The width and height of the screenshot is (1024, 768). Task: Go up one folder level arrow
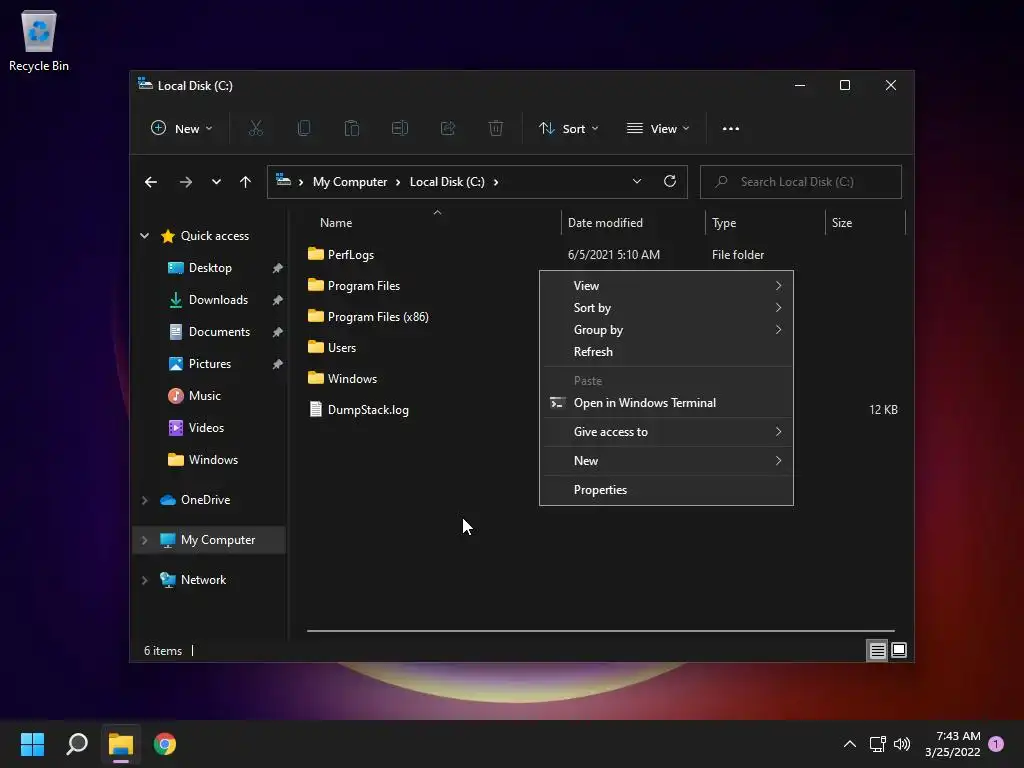[246, 182]
